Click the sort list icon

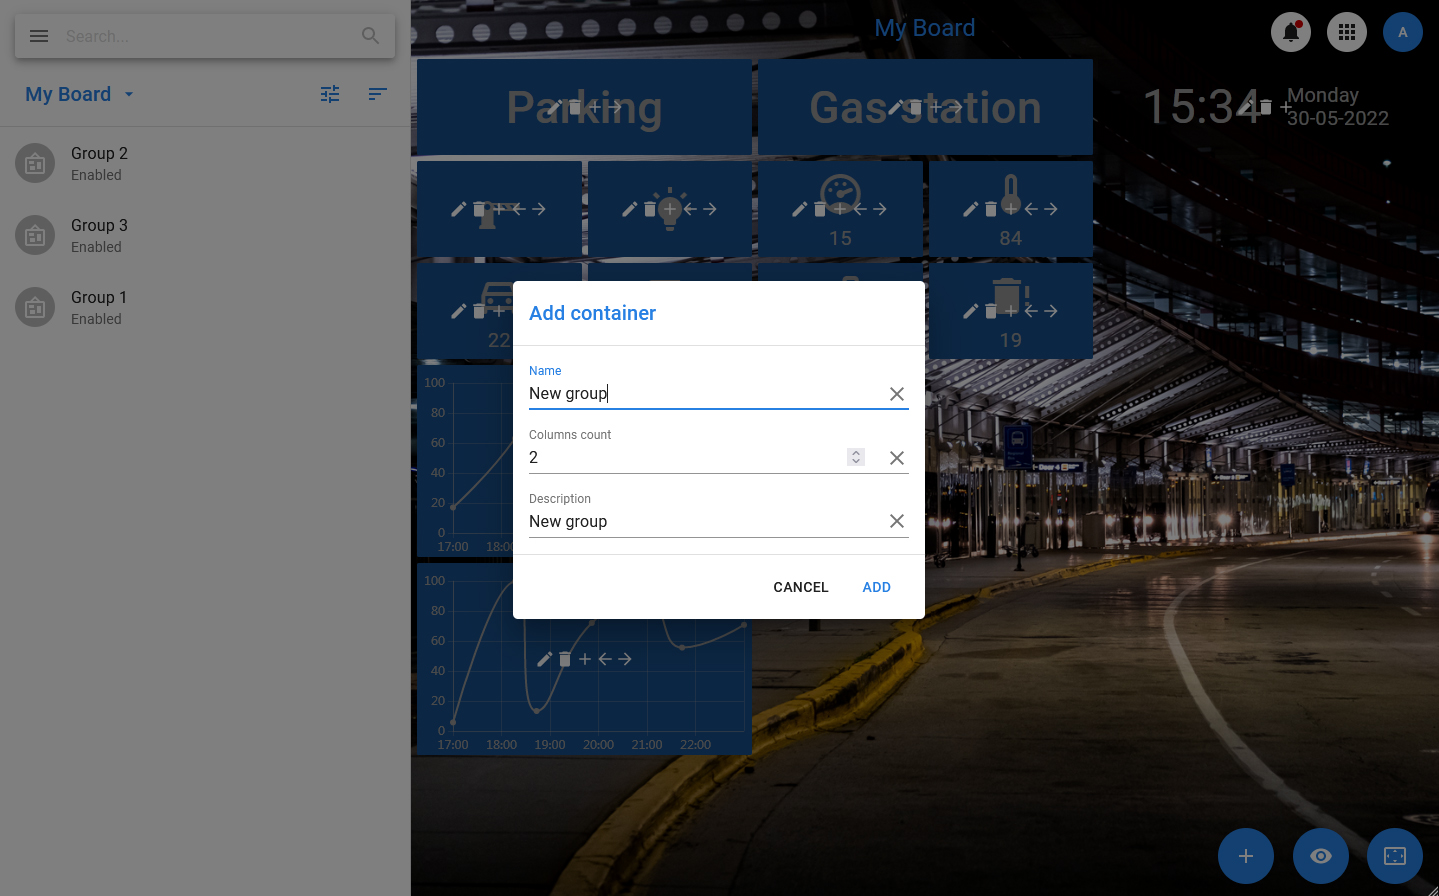click(x=377, y=94)
